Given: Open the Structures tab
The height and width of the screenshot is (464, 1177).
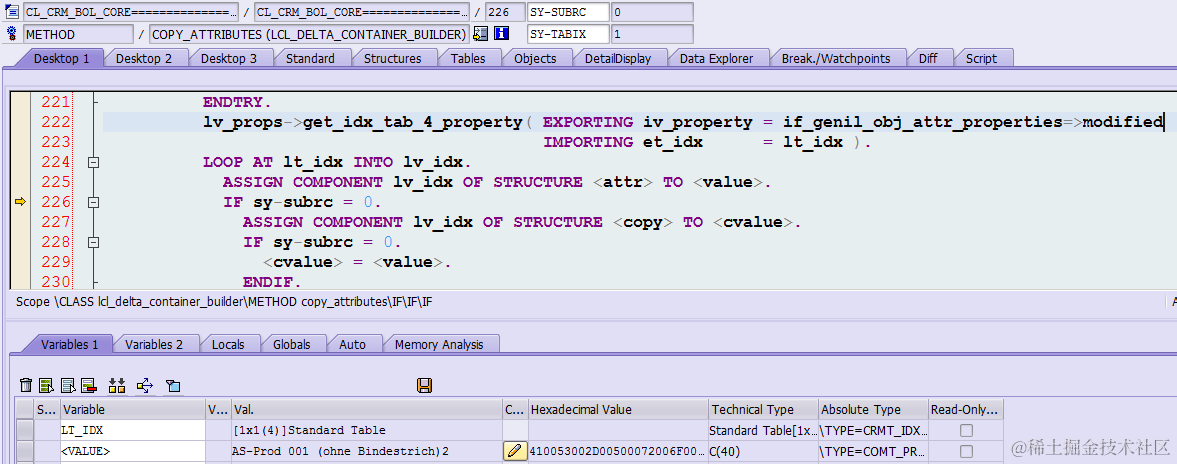Looking at the screenshot, I should (x=393, y=59).
